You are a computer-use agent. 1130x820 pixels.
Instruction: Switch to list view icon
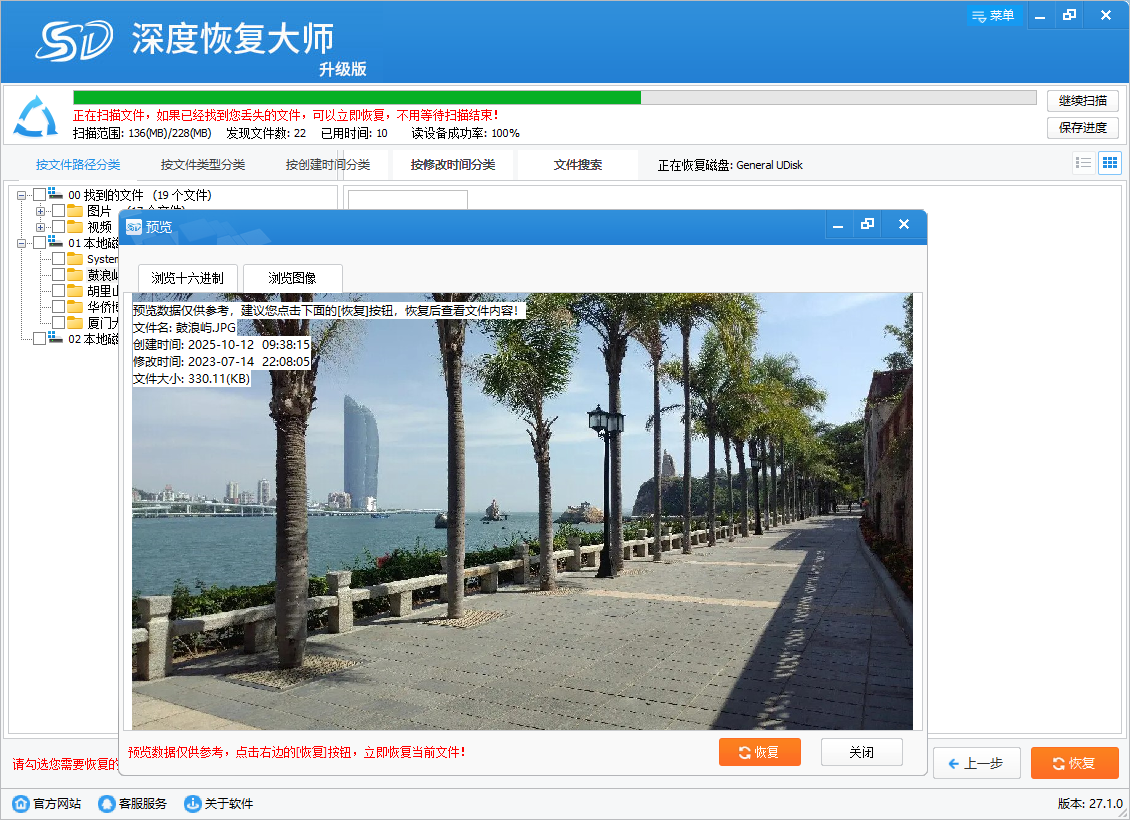tap(1083, 163)
